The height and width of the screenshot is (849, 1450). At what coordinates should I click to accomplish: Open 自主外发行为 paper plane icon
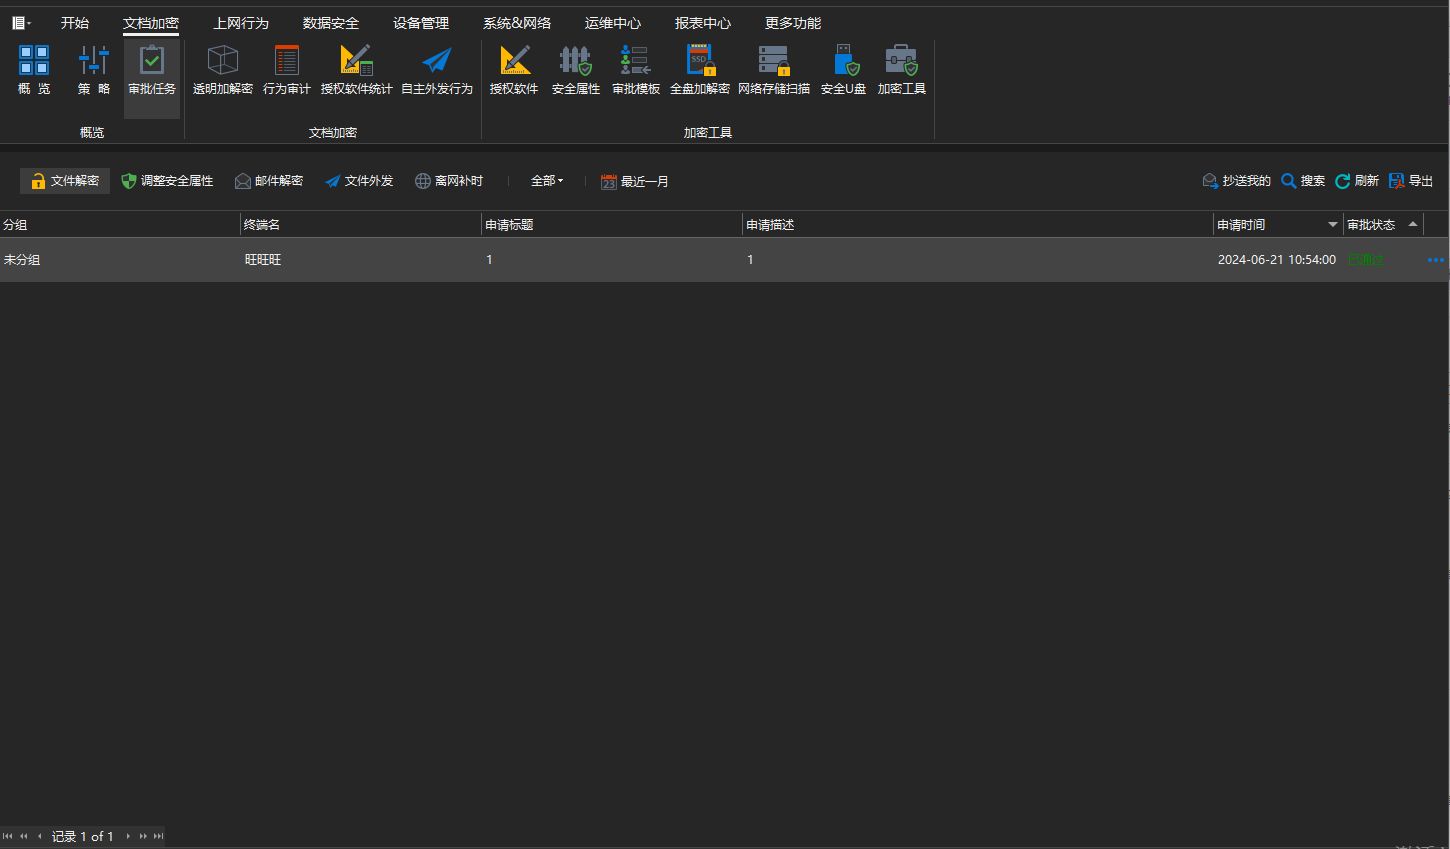[x=437, y=69]
